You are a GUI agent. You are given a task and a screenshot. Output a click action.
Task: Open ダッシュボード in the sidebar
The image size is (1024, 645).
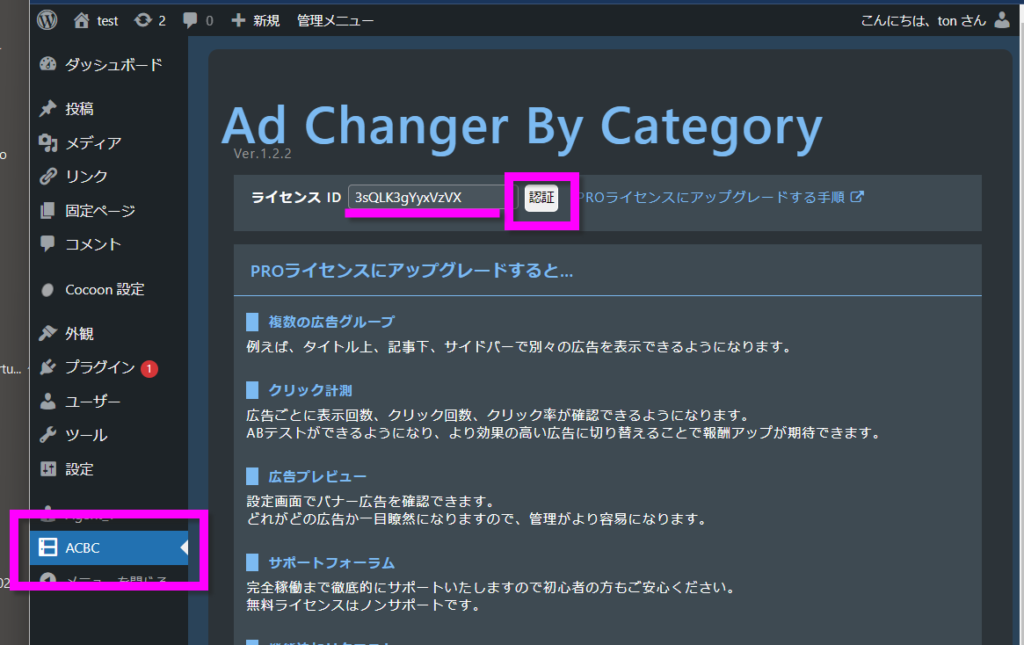112,65
